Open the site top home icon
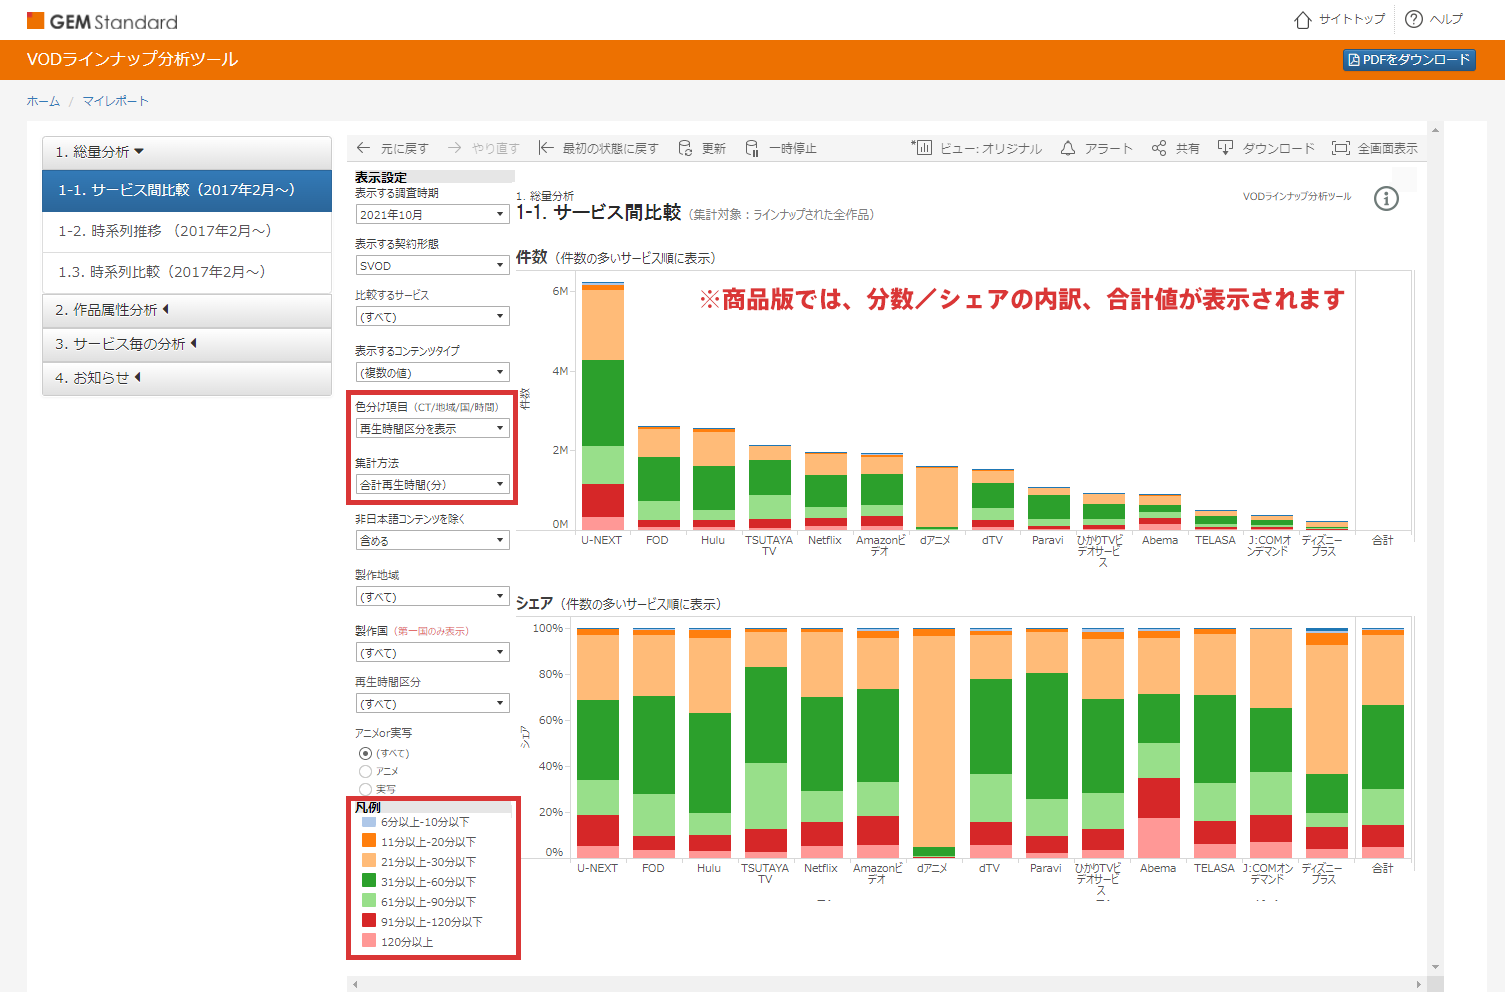 pos(1302,20)
